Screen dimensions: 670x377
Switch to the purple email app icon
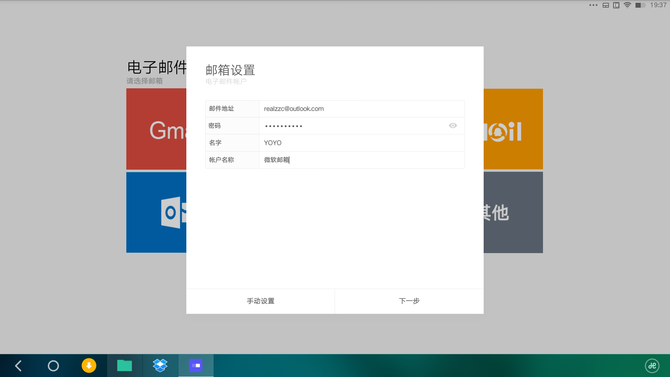(196, 365)
